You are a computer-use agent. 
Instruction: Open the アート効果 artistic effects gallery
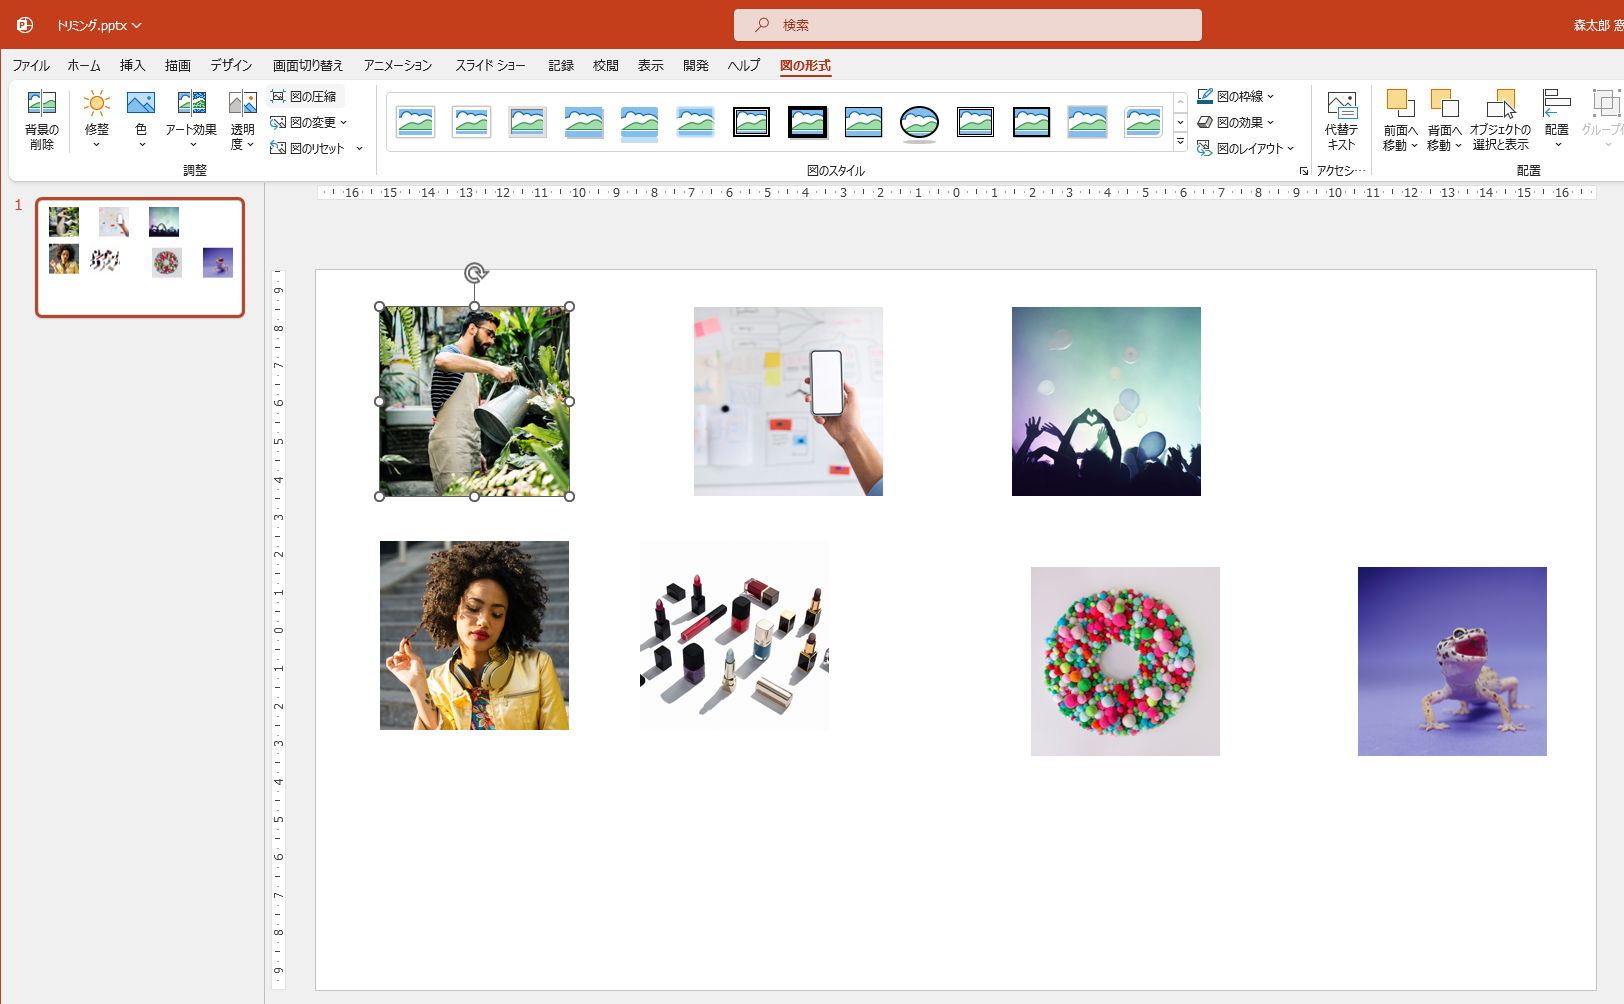(x=191, y=120)
